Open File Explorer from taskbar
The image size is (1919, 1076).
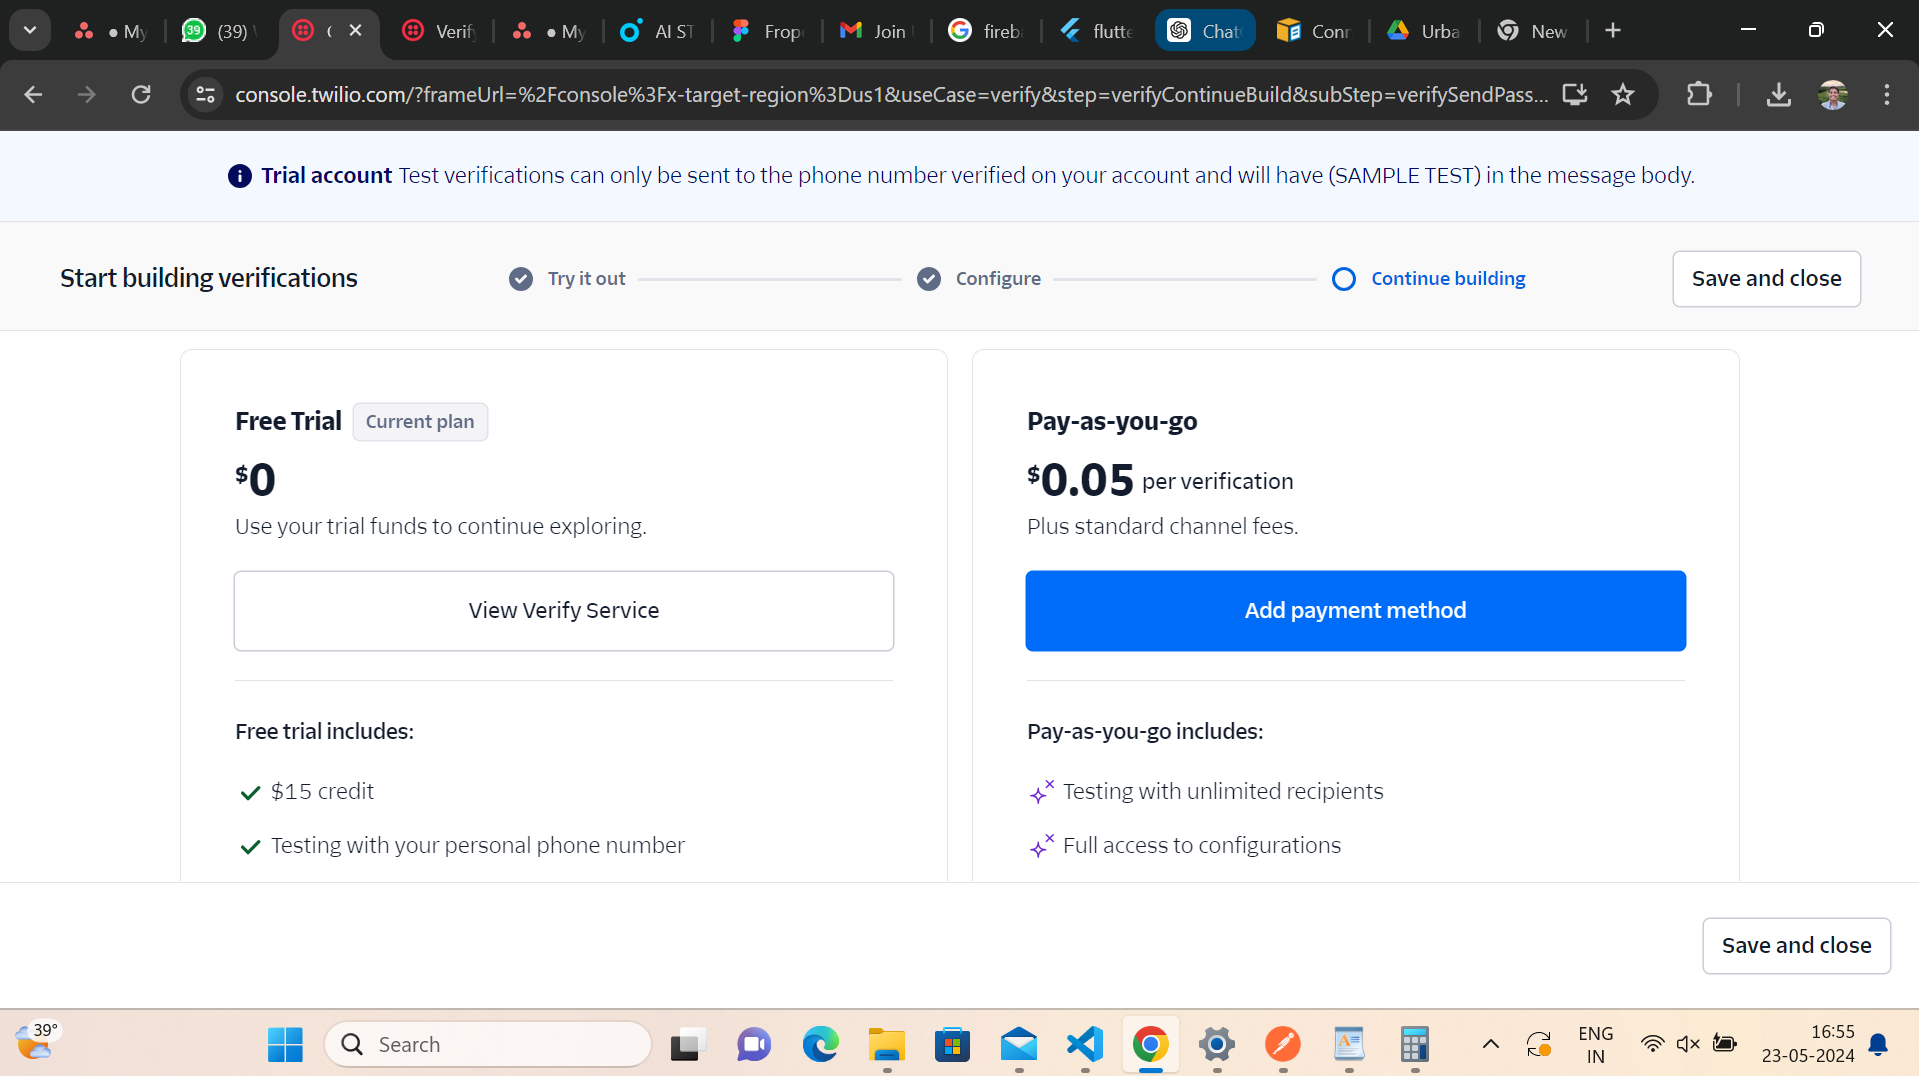pyautogui.click(x=886, y=1044)
